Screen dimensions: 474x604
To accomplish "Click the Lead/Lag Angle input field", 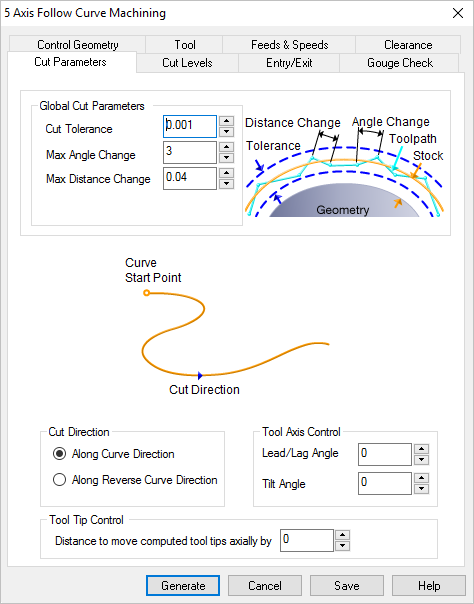I will coord(385,454).
